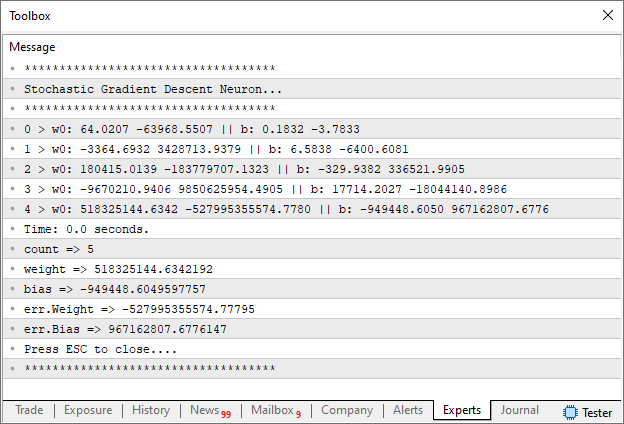
Task: Select the Alerts tab
Action: tap(408, 410)
